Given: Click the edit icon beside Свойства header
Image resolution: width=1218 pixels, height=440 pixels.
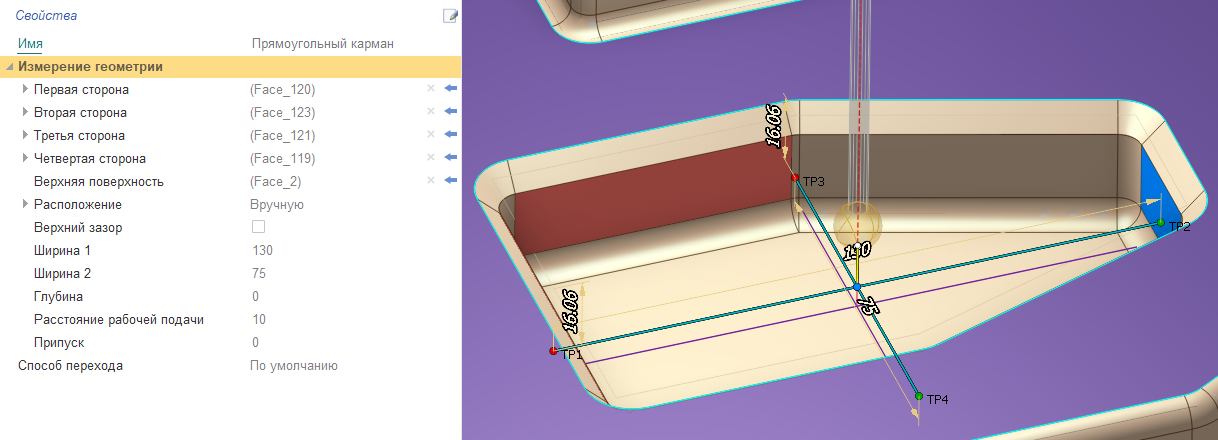Looking at the screenshot, I should tap(450, 16).
